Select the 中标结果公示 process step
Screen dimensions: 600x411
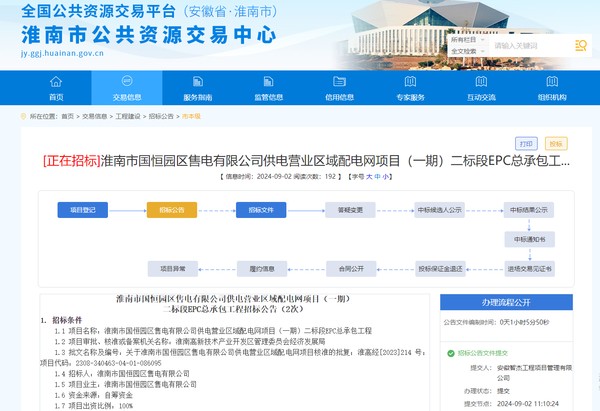coord(528,210)
